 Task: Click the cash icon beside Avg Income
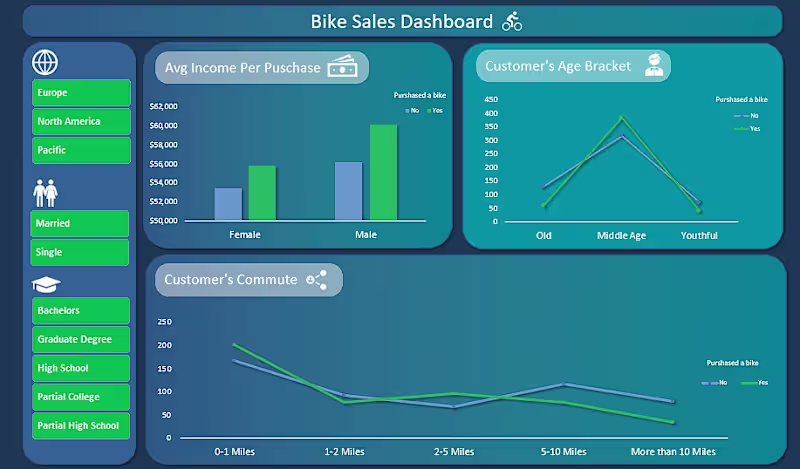(x=342, y=66)
